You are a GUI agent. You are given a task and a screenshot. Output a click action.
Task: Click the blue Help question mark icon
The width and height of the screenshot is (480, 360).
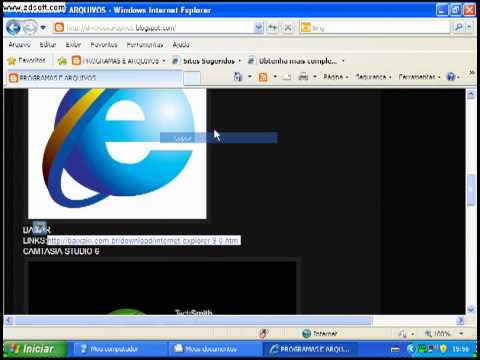(x=451, y=77)
